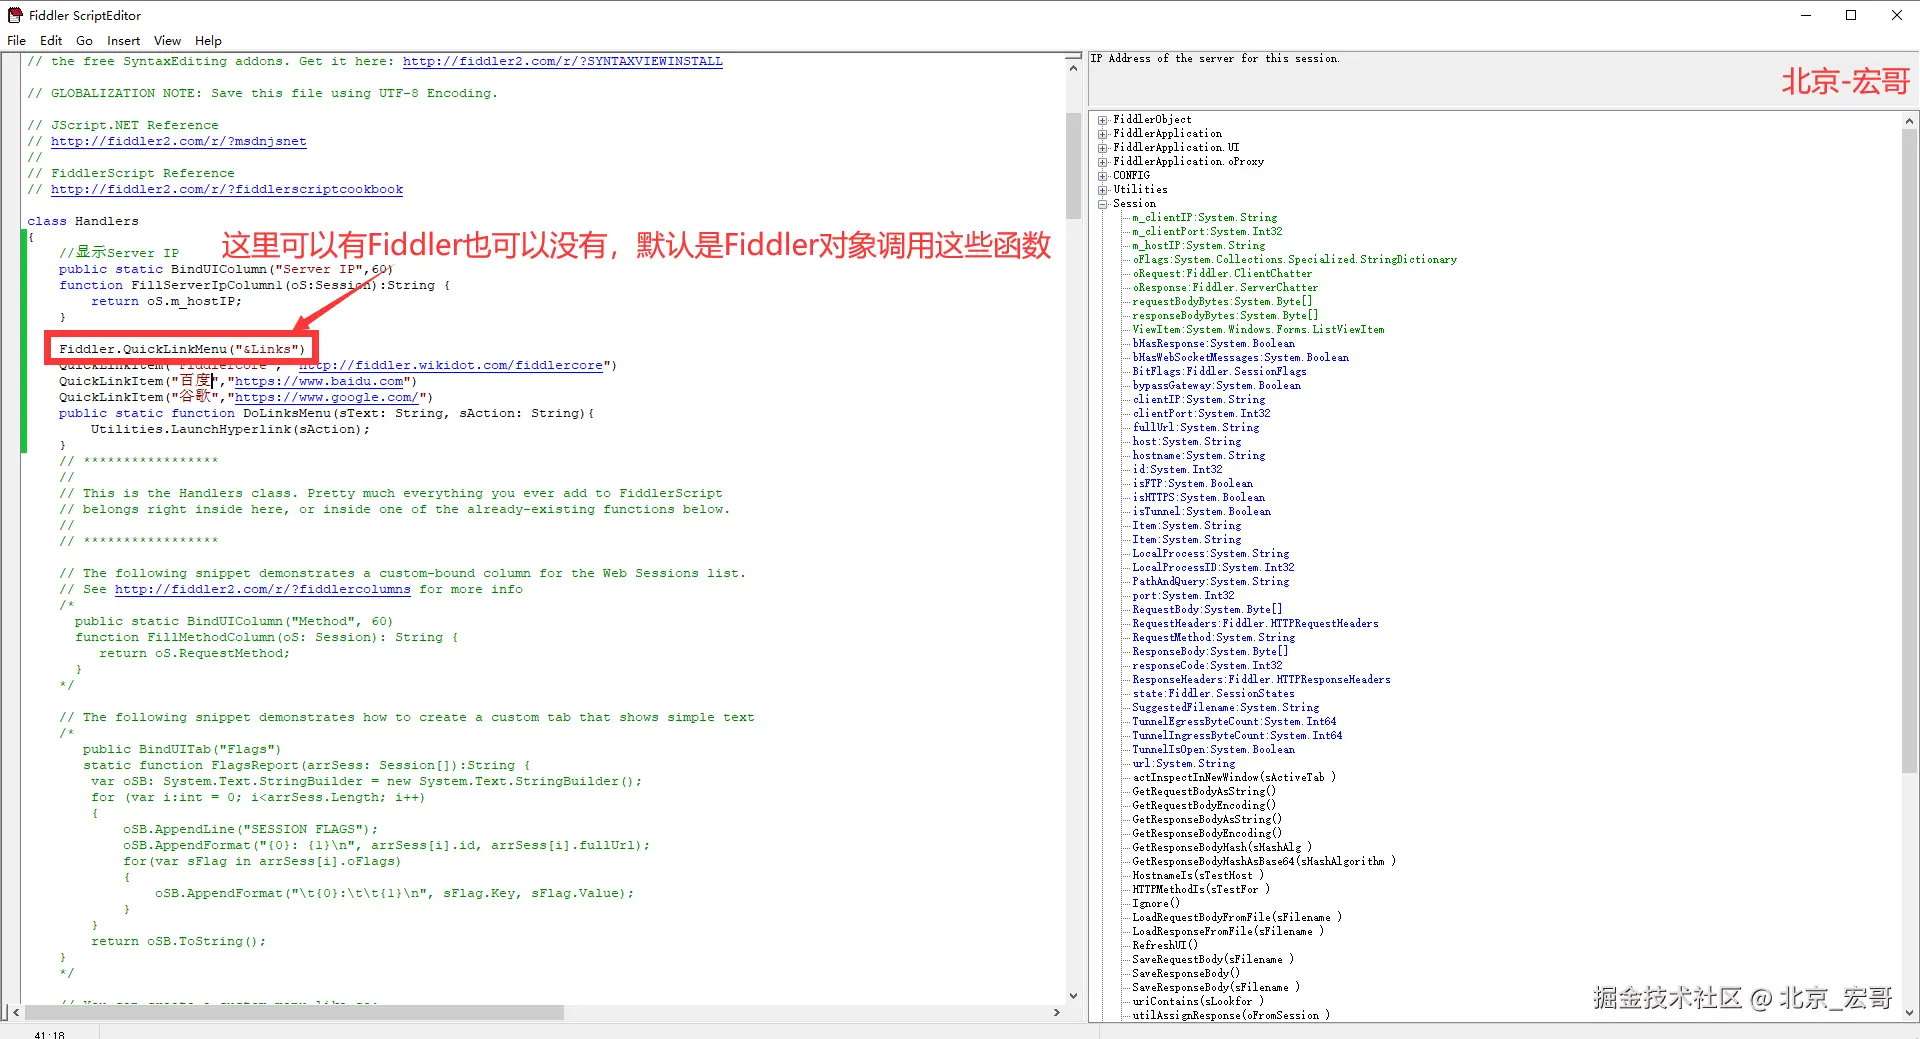1920x1039 pixels.
Task: Select GetResponseBodyEncoding() method
Action: coord(1207,834)
